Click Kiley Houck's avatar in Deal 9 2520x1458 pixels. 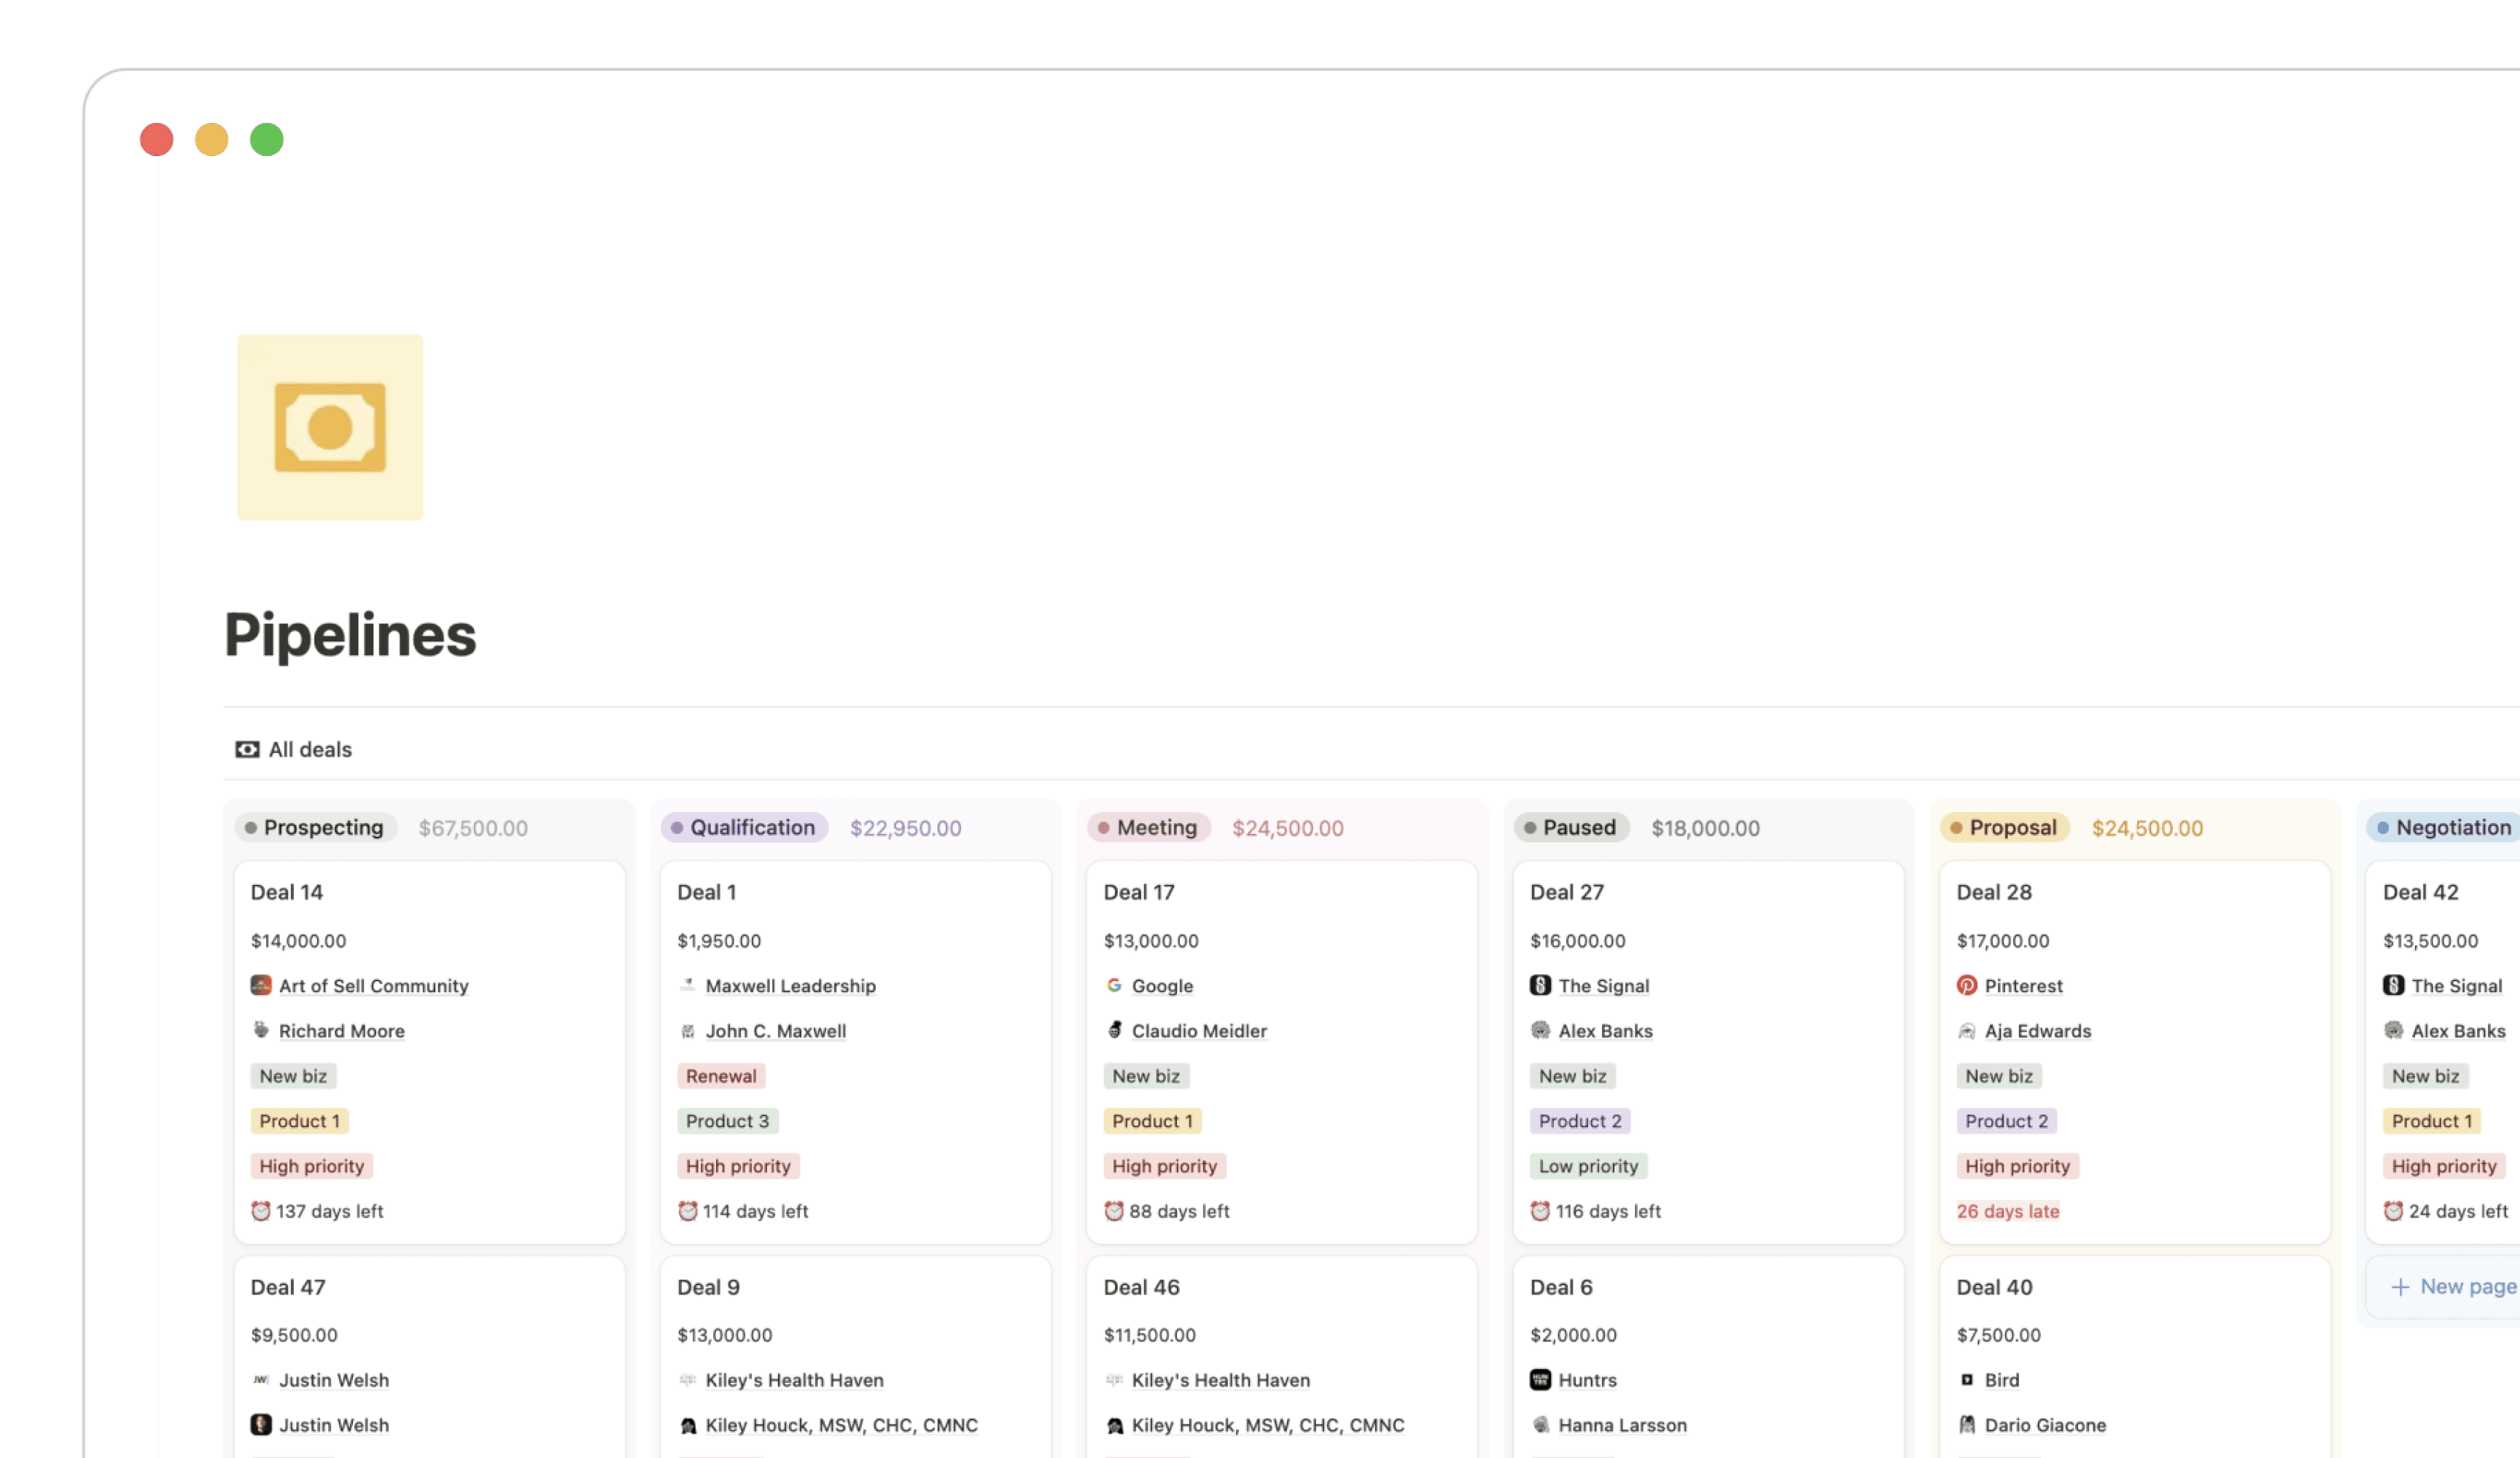click(x=688, y=1425)
